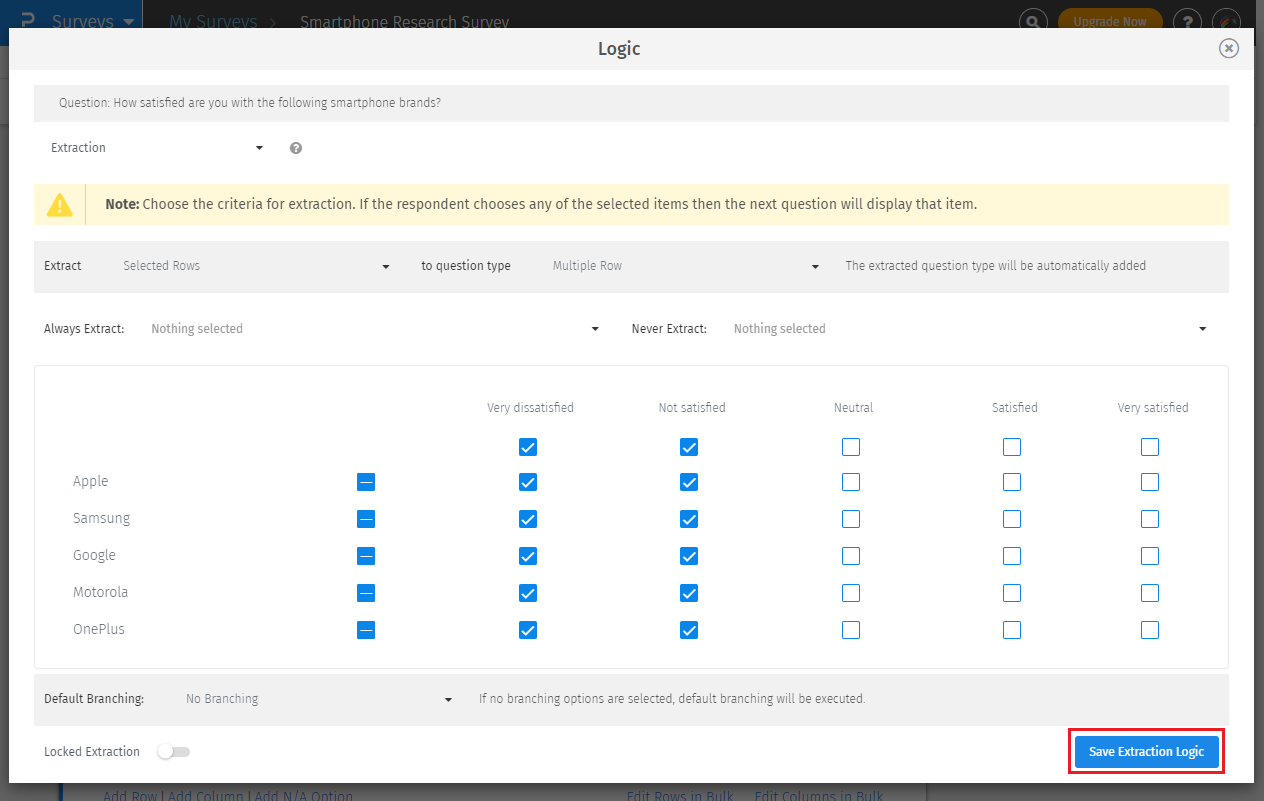
Task: Toggle the OnePlus row select-all checkbox
Action: point(365,629)
